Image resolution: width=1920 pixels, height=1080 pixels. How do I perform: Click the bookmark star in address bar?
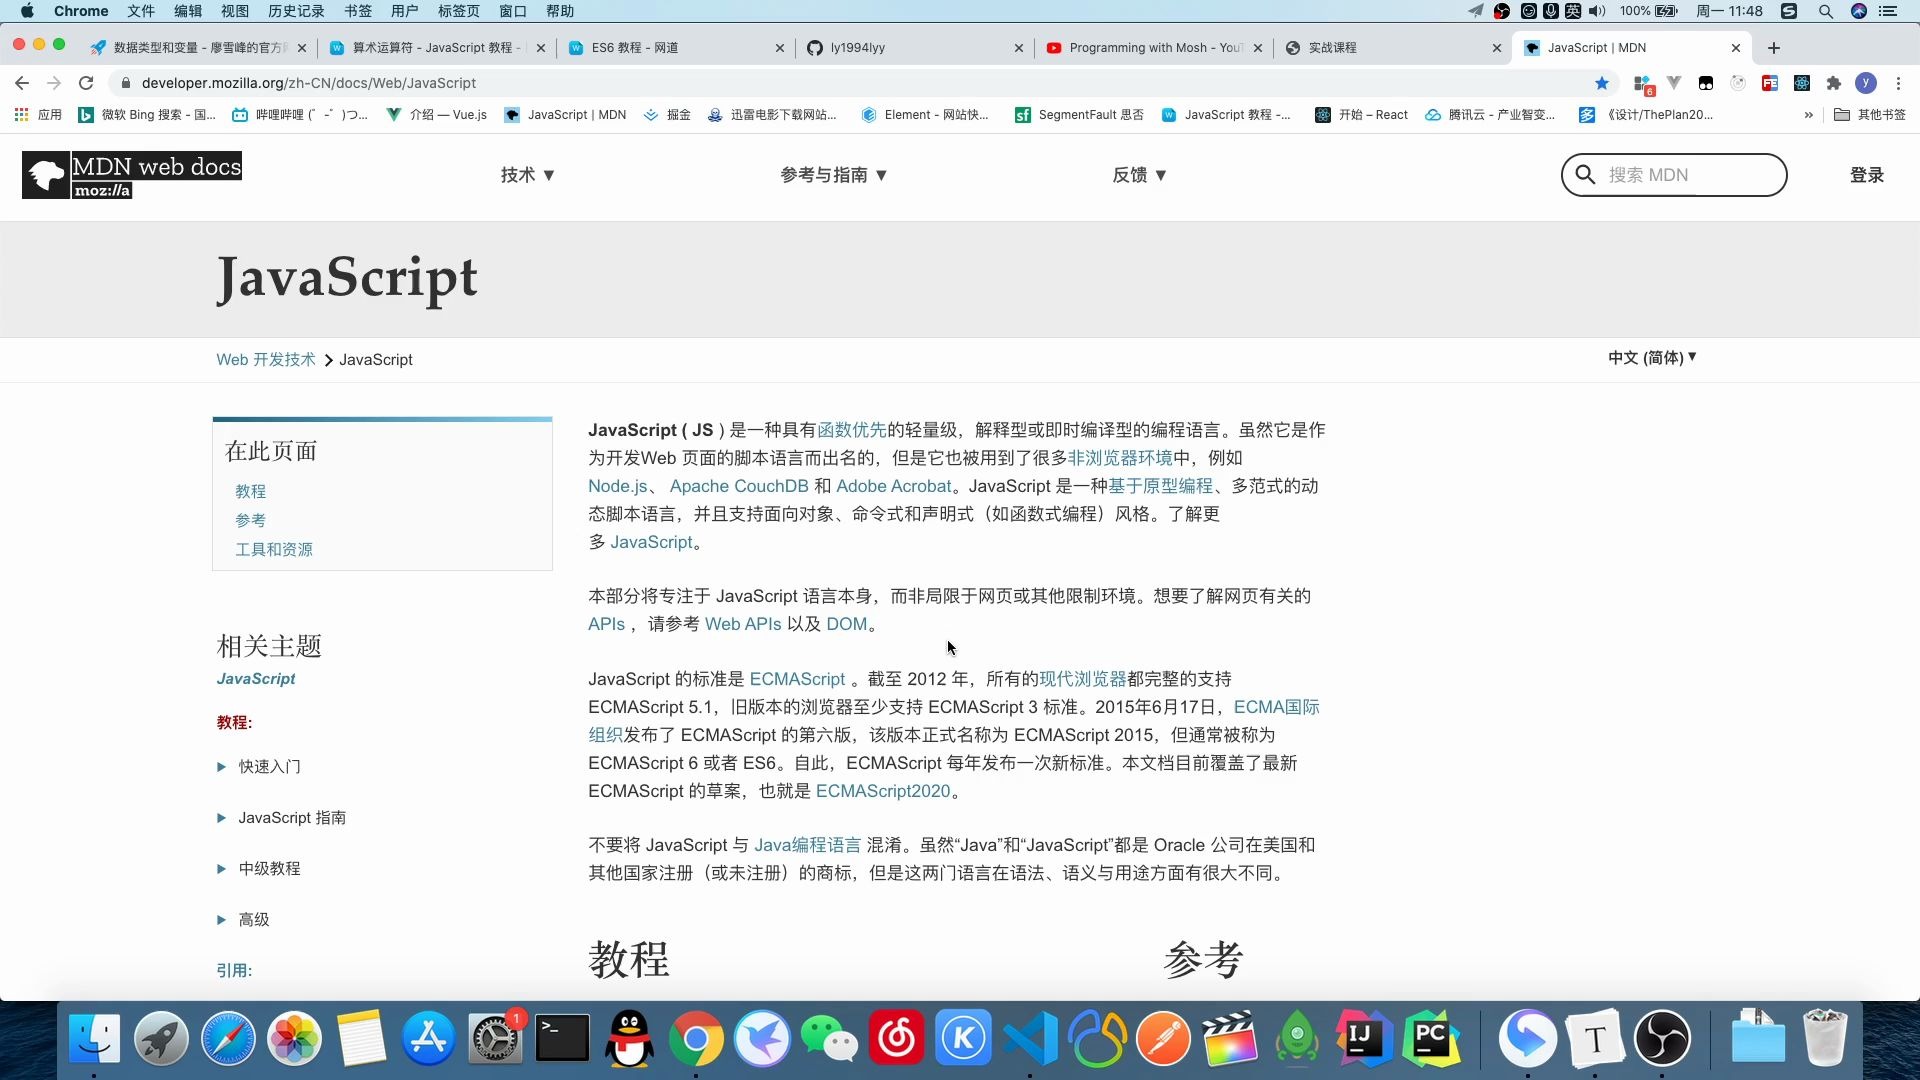point(1602,83)
